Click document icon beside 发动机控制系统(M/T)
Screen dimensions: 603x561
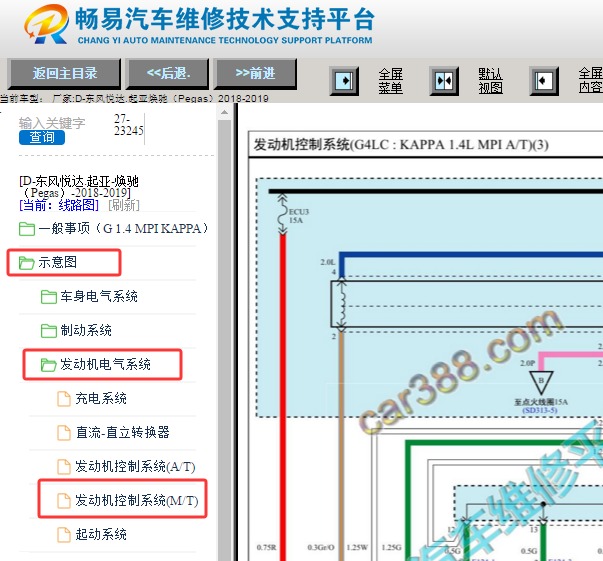(64, 501)
